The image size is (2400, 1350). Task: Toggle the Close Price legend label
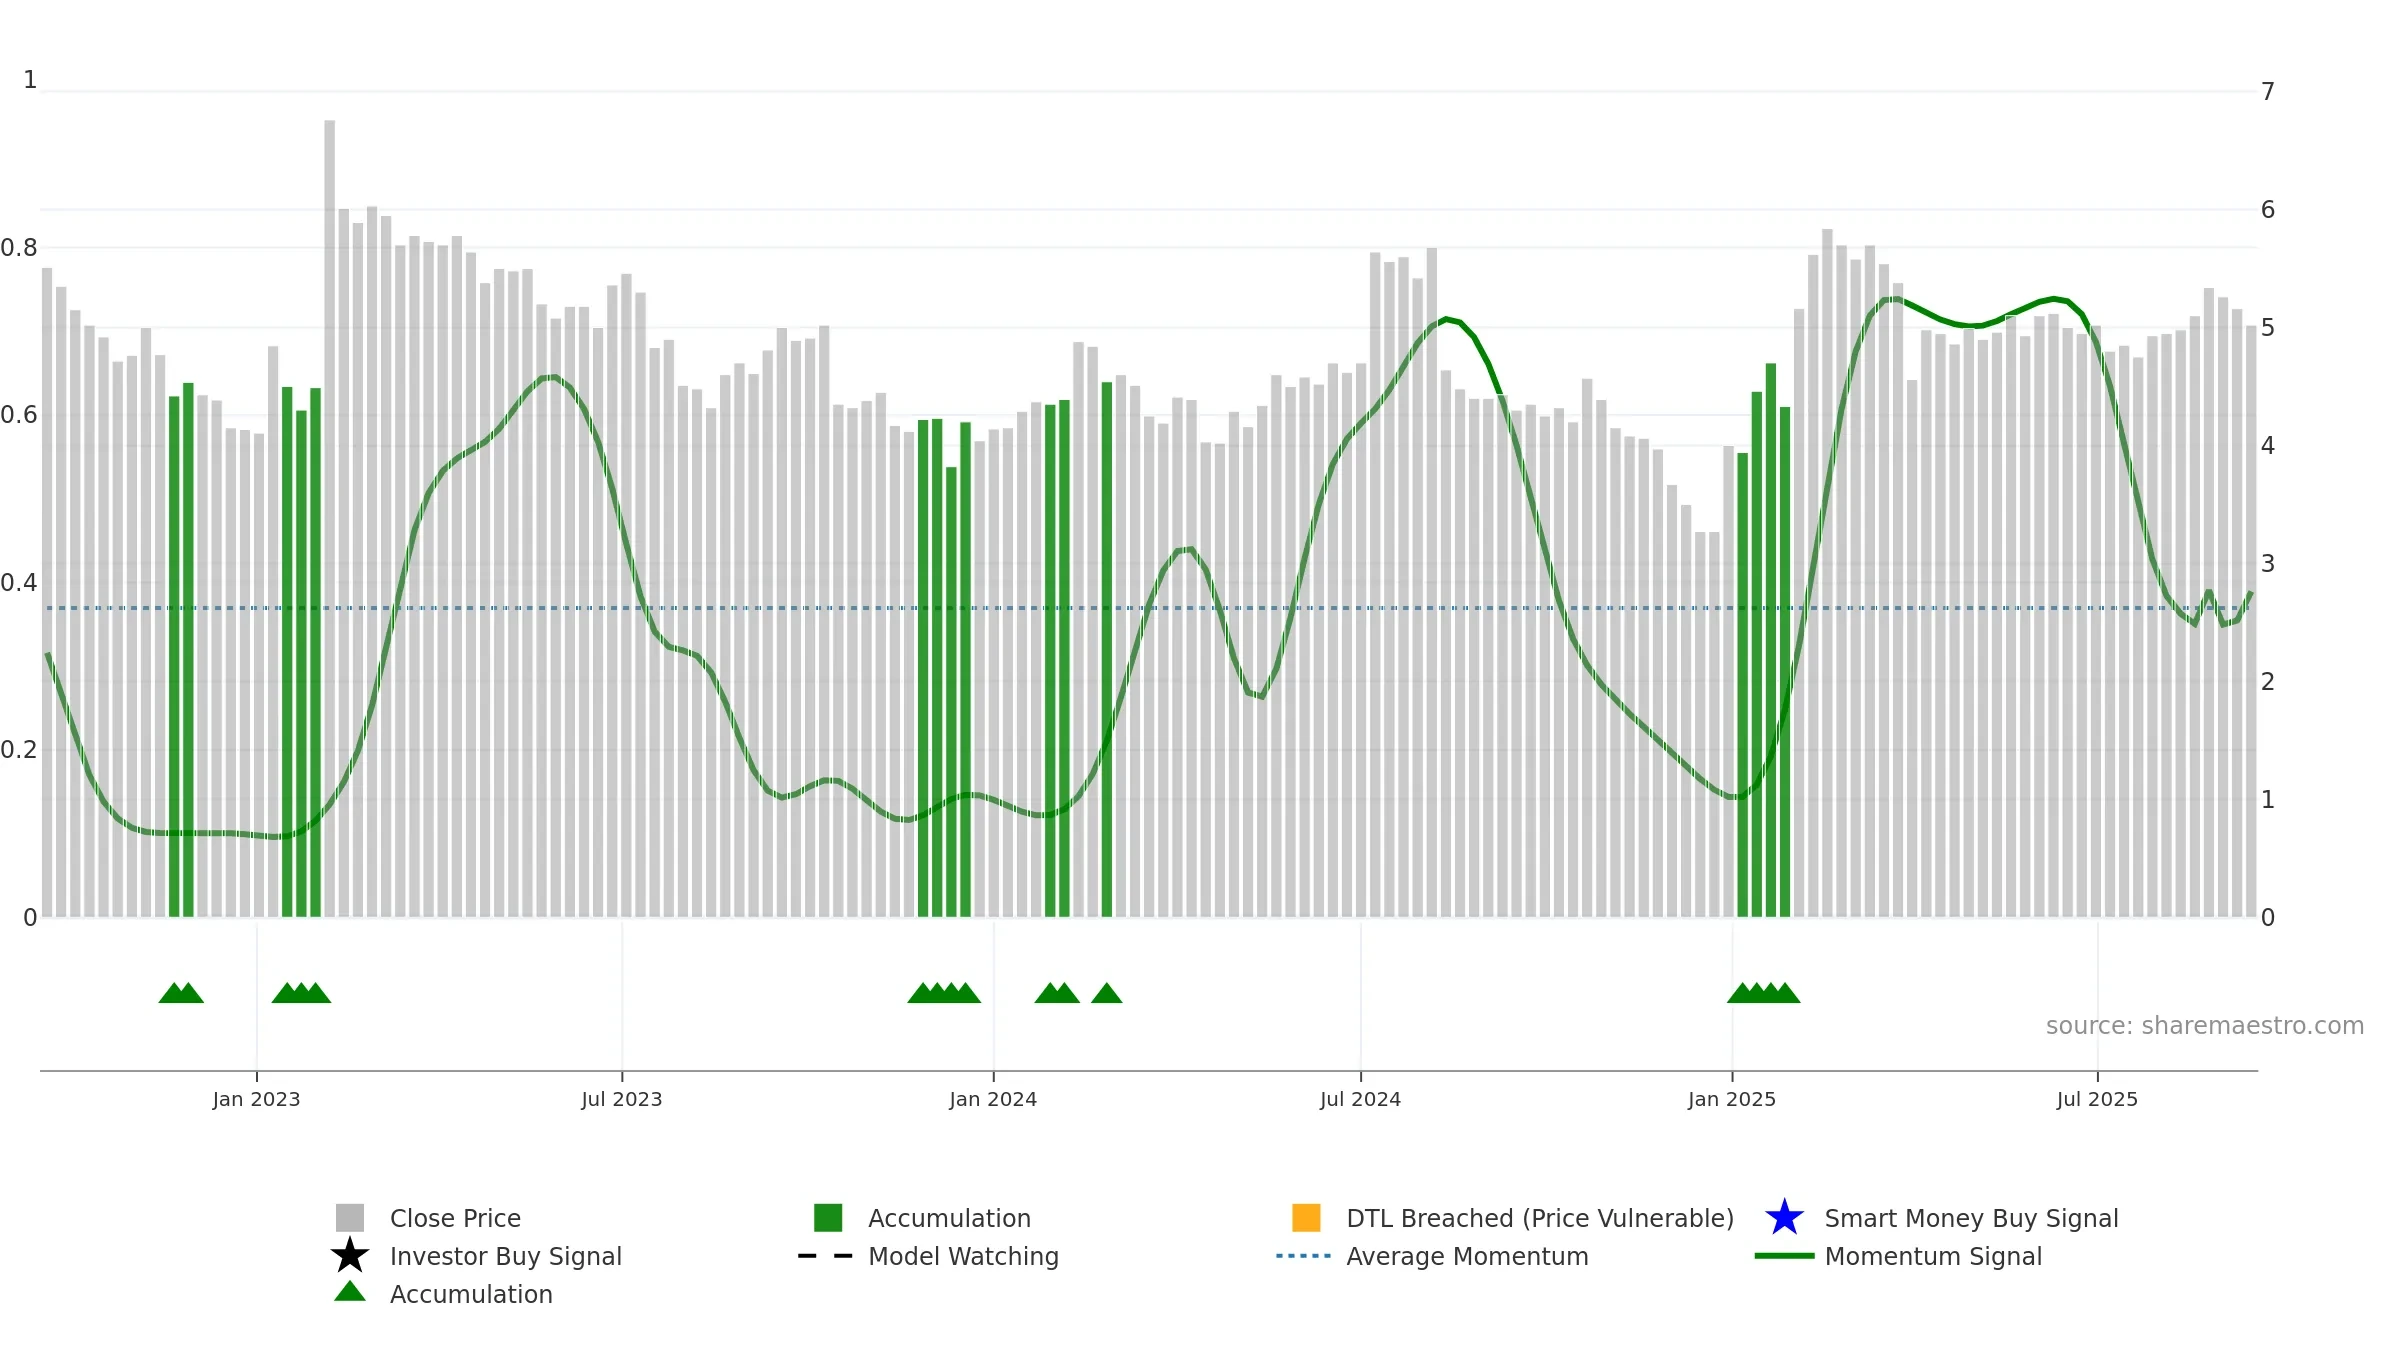(455, 1219)
